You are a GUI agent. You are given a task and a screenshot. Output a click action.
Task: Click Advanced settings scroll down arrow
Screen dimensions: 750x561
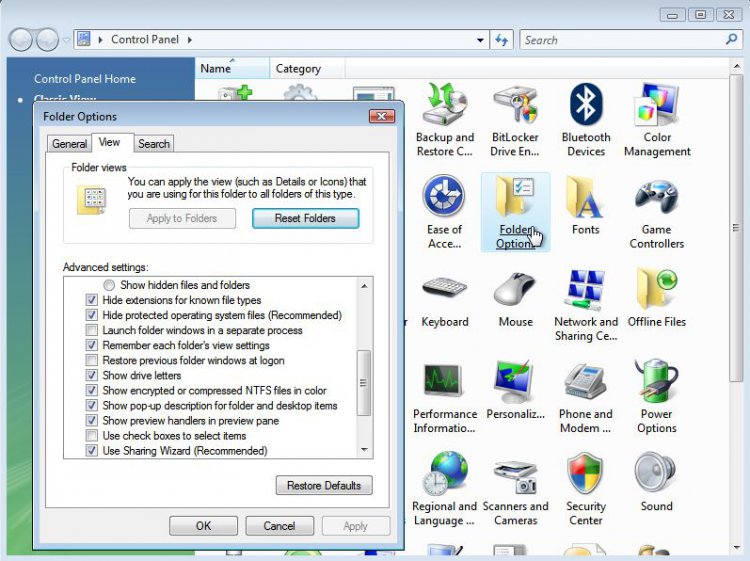click(x=364, y=450)
